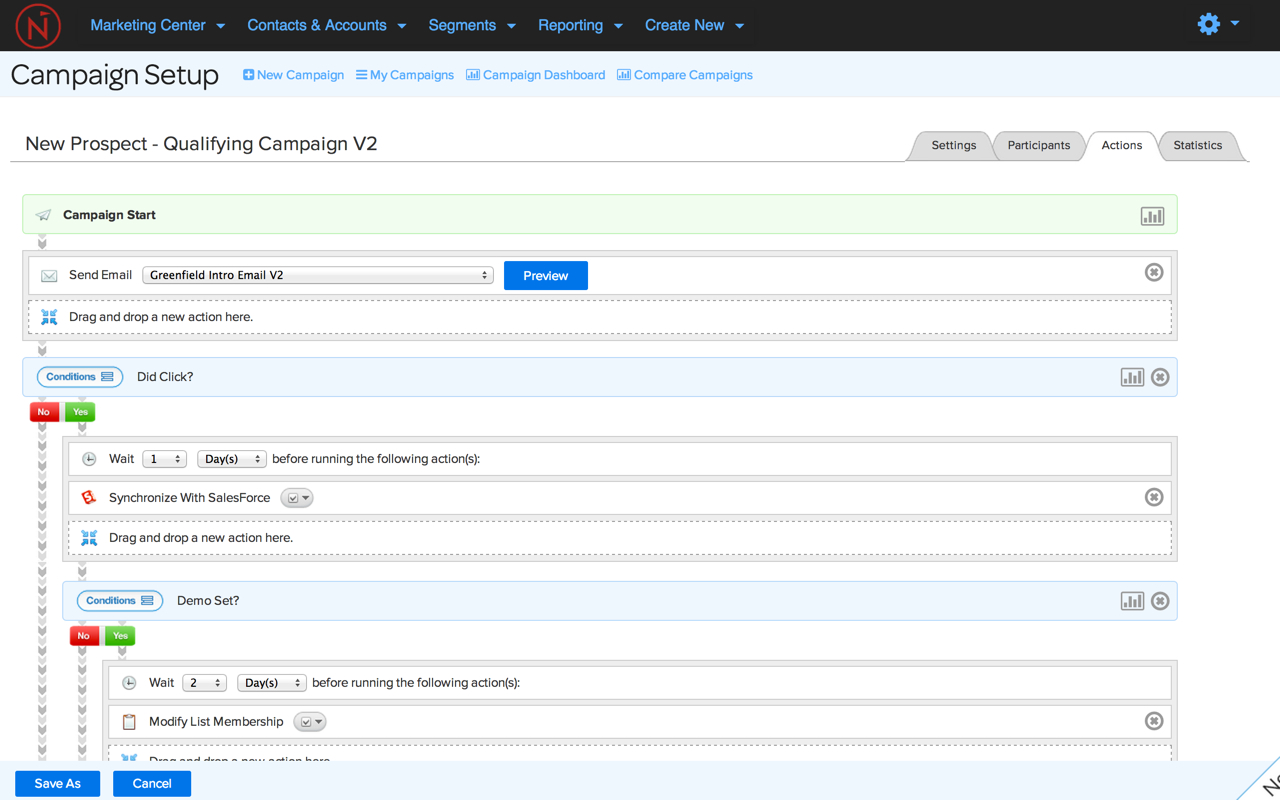Click the drop zone below Send Email
Screen dimensions: 1280x800
600,317
